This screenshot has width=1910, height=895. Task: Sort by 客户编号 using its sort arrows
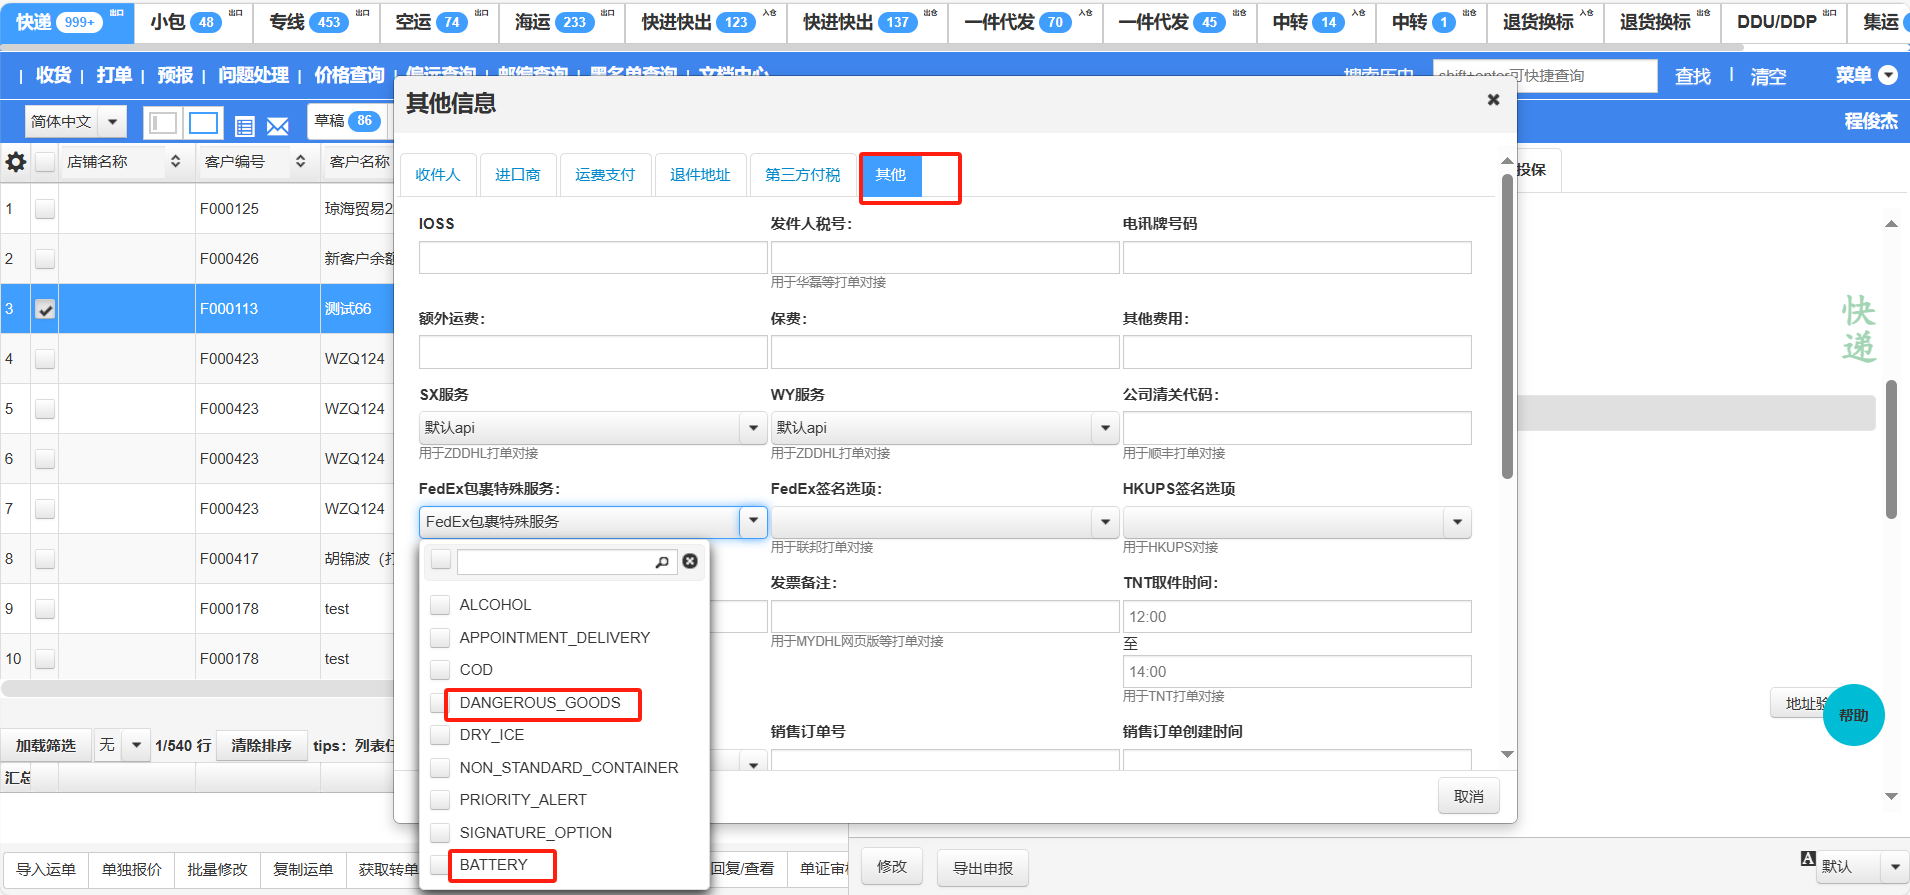click(300, 161)
